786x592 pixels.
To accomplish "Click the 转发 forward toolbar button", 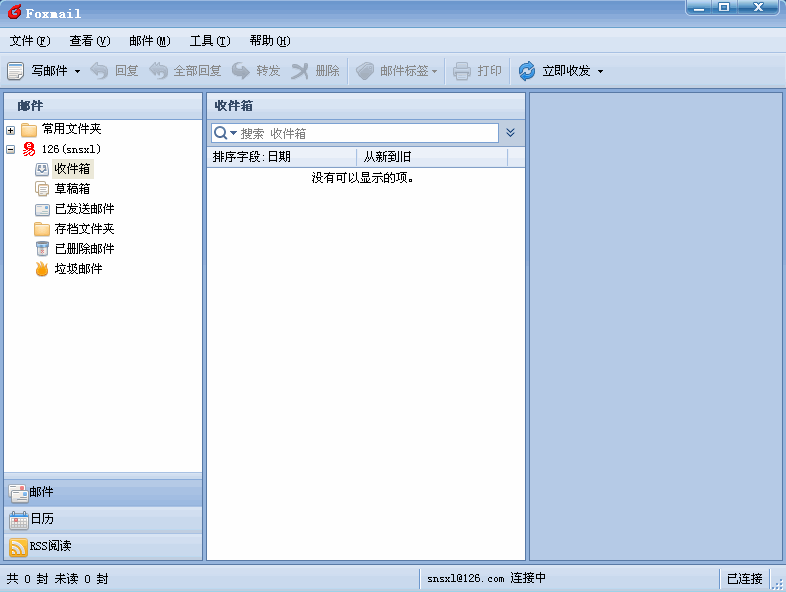I will (256, 71).
